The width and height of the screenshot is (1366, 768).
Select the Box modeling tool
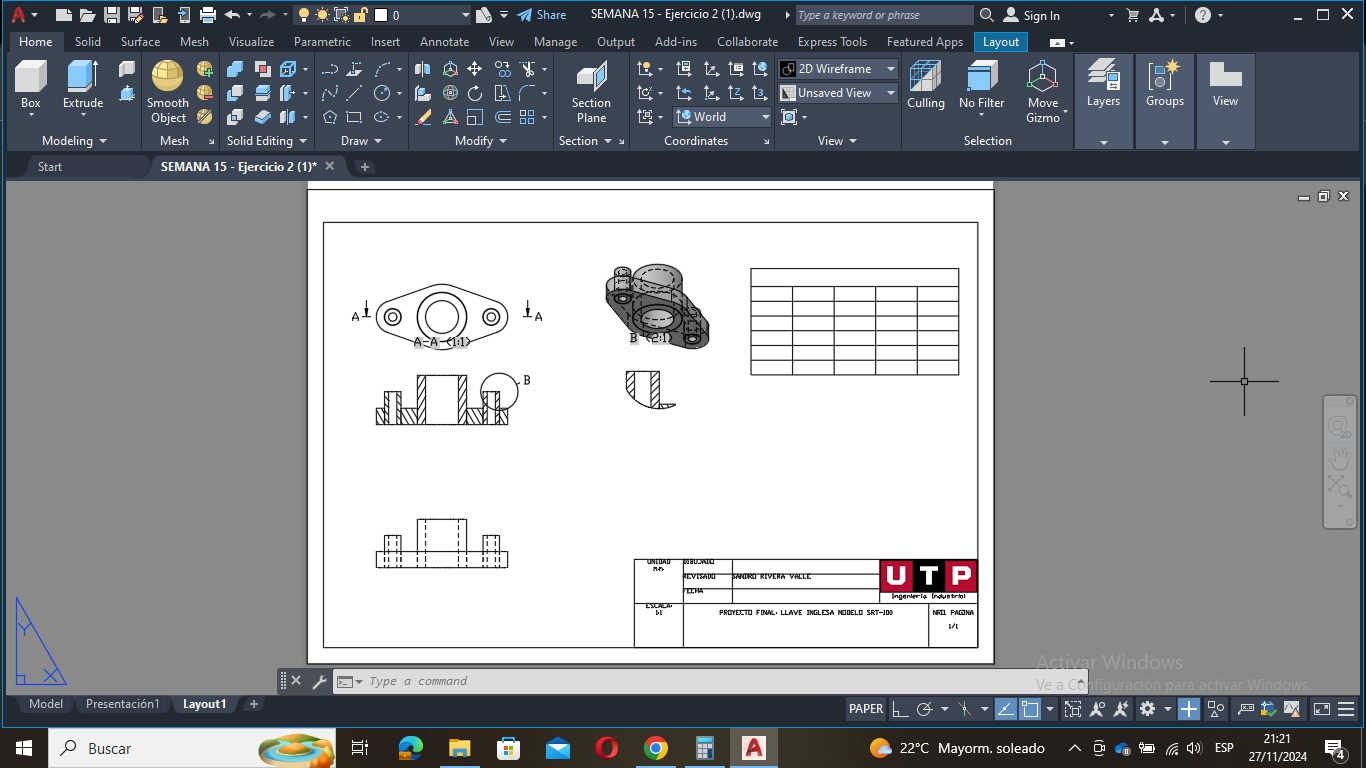click(31, 84)
